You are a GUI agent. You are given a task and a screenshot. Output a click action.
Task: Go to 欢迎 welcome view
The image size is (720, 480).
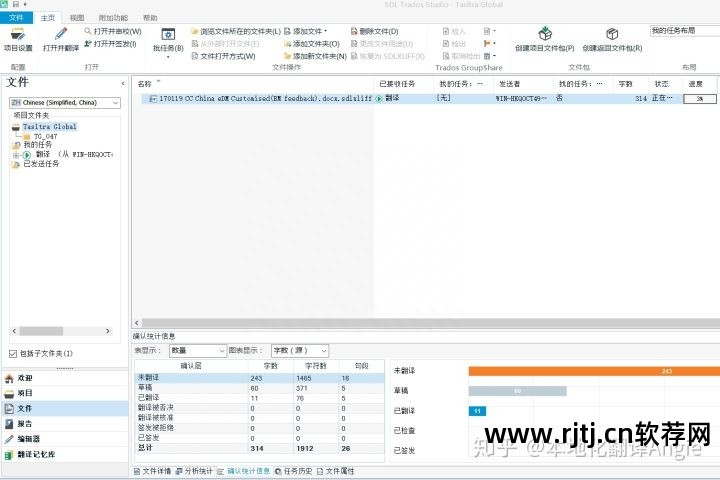coord(65,378)
